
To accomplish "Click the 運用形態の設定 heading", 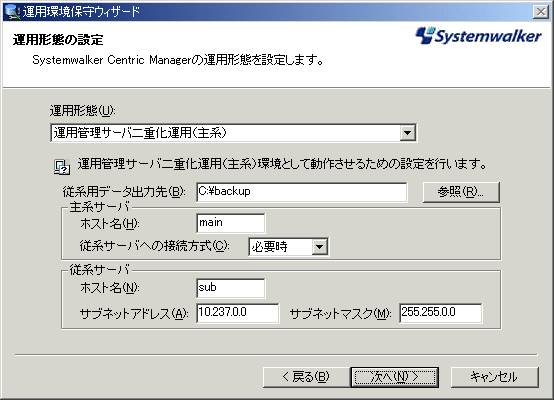I will [58, 40].
